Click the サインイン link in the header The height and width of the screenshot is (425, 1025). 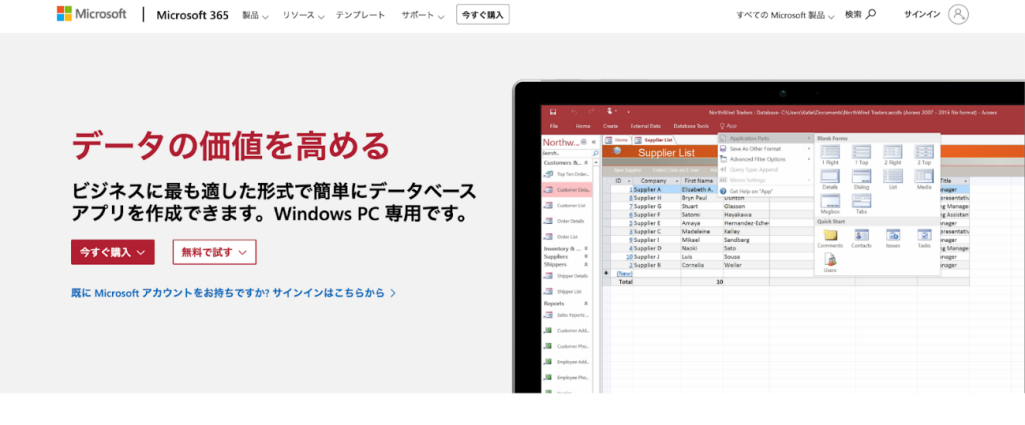[922, 14]
